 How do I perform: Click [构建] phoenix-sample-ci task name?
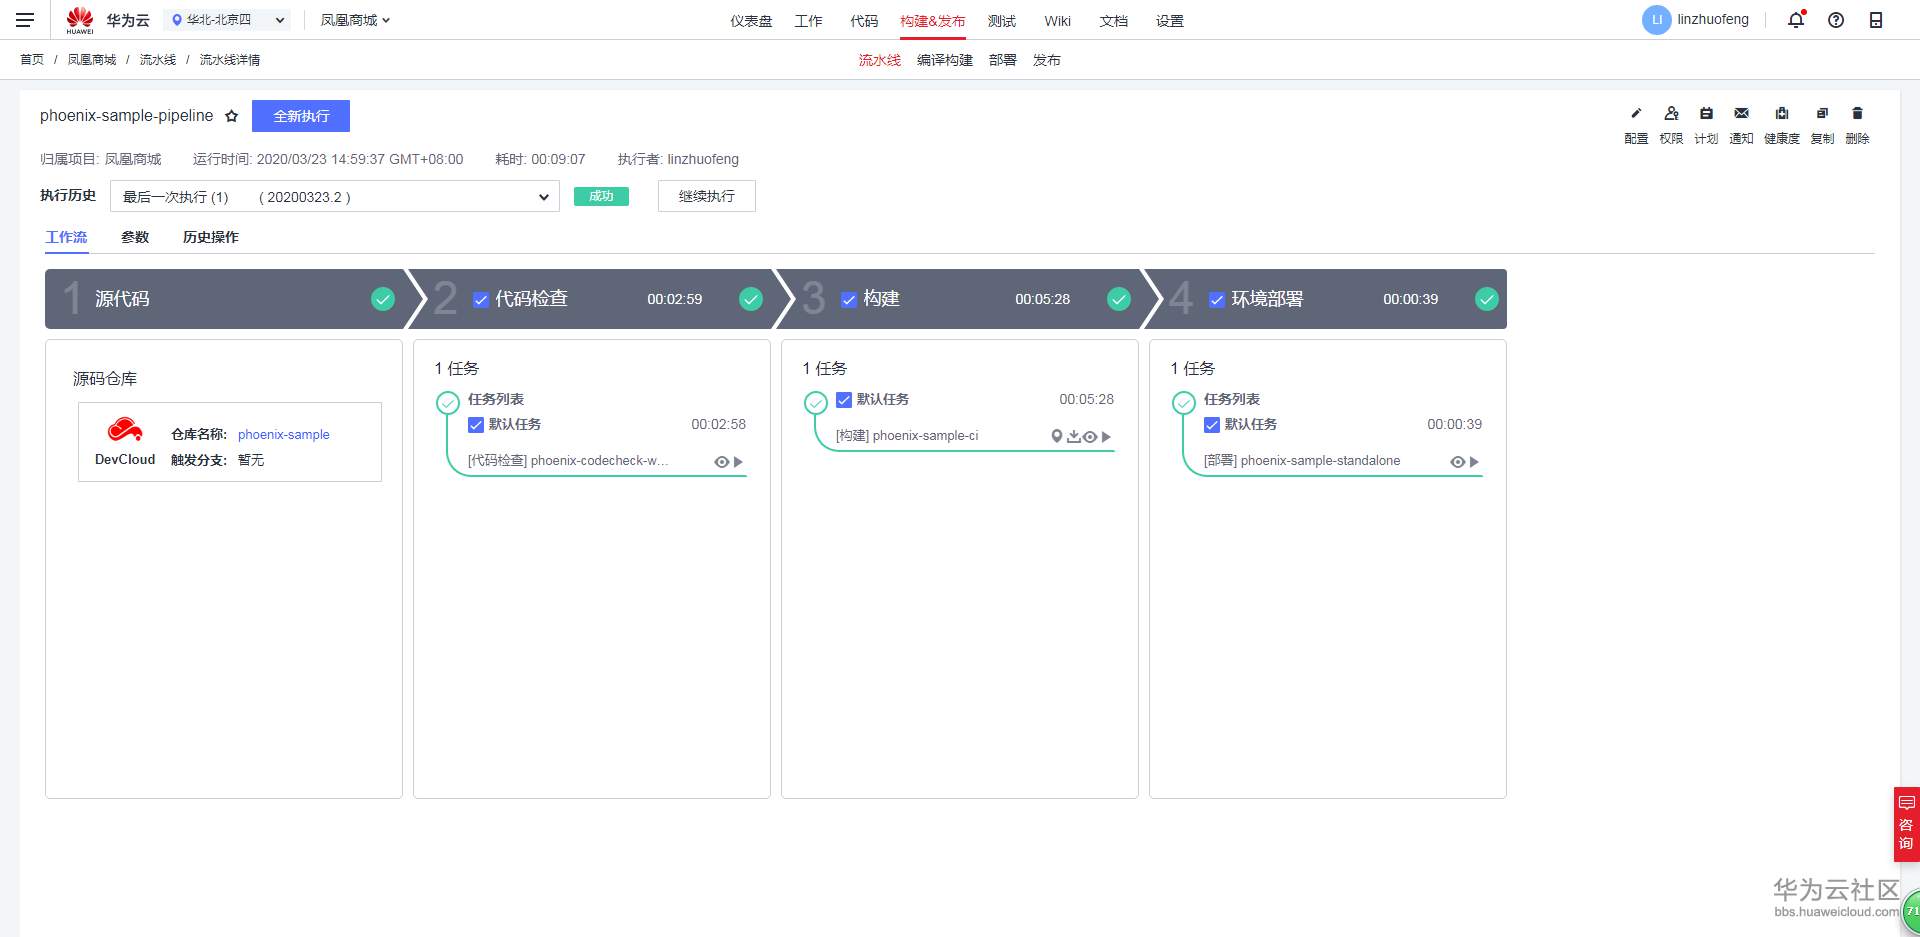tap(907, 436)
